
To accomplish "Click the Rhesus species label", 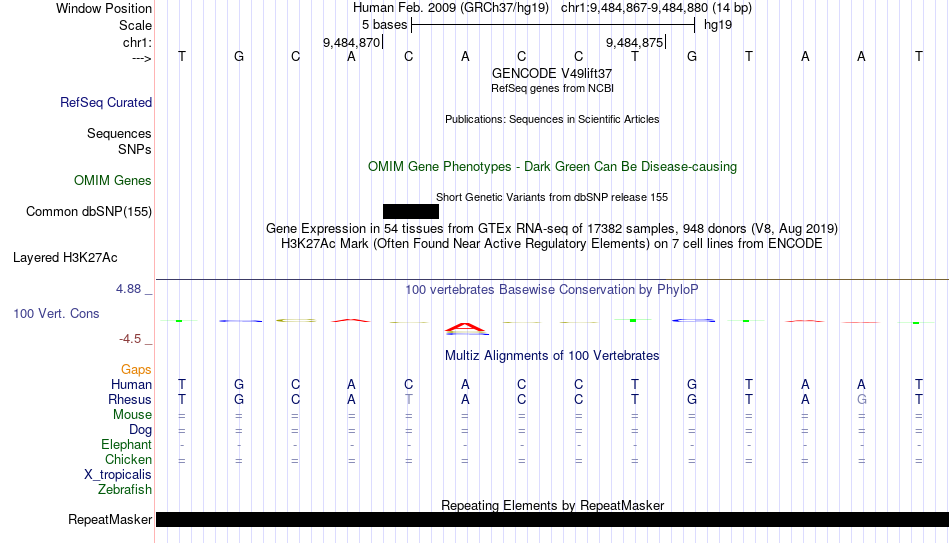I will [130, 399].
